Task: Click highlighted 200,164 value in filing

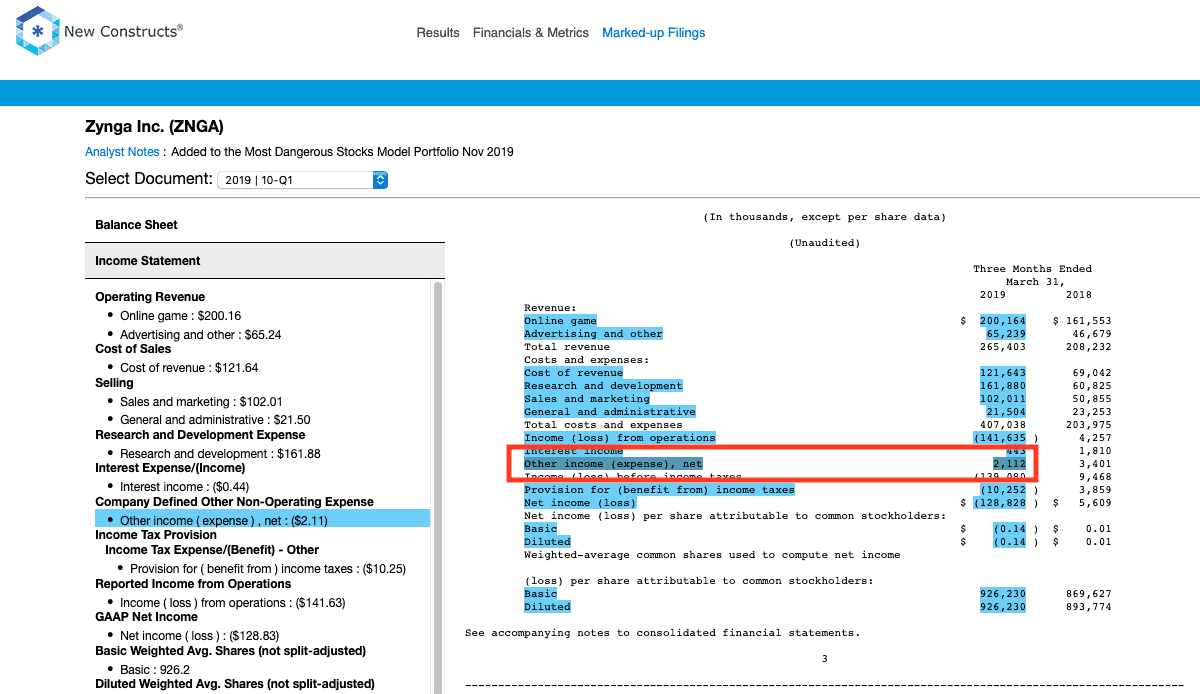Action: pyautogui.click(x=1003, y=321)
